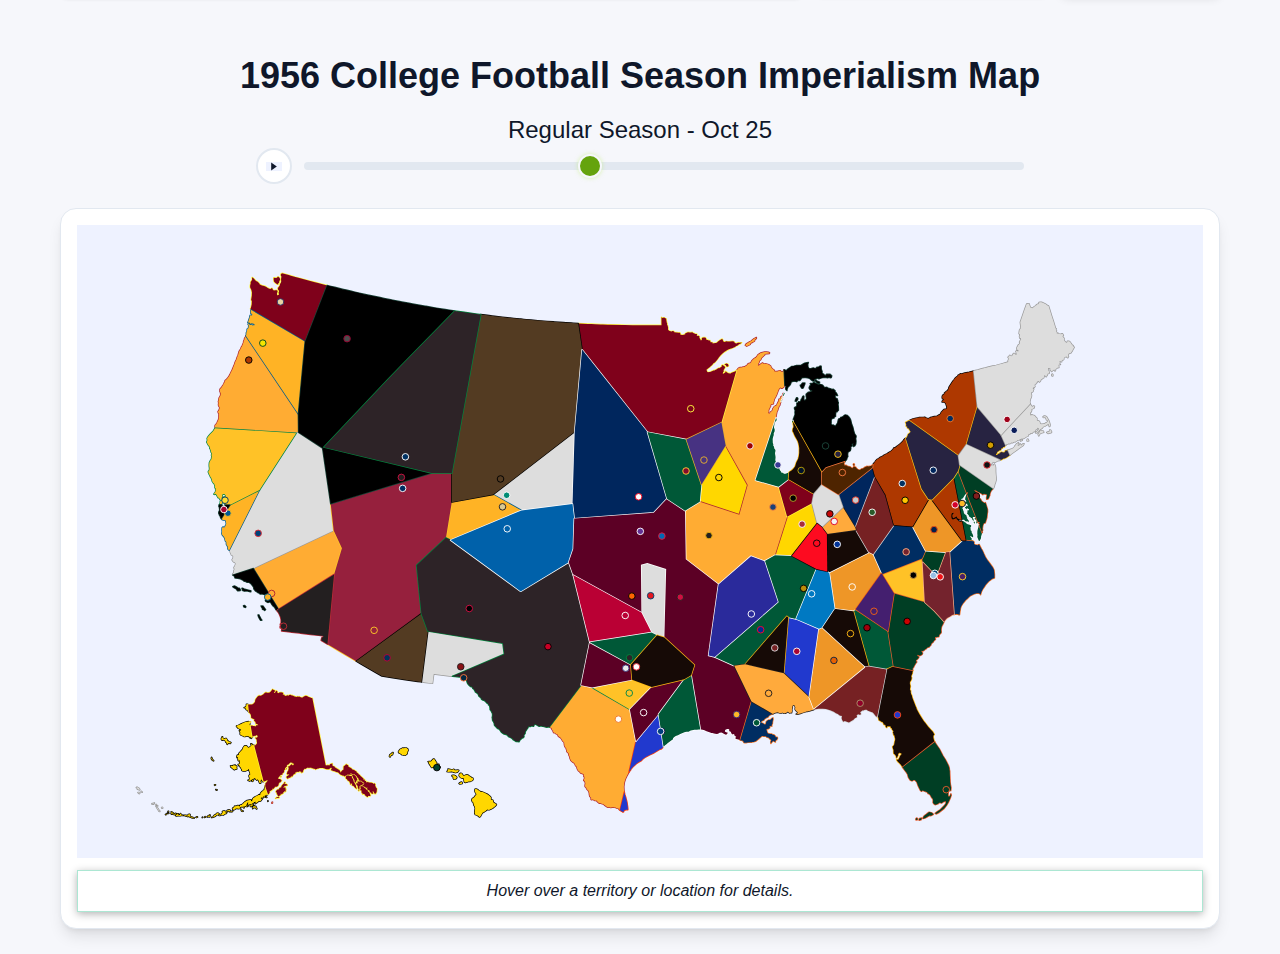Click the dark green team marker on Oahu, Hawaii

pyautogui.click(x=437, y=767)
